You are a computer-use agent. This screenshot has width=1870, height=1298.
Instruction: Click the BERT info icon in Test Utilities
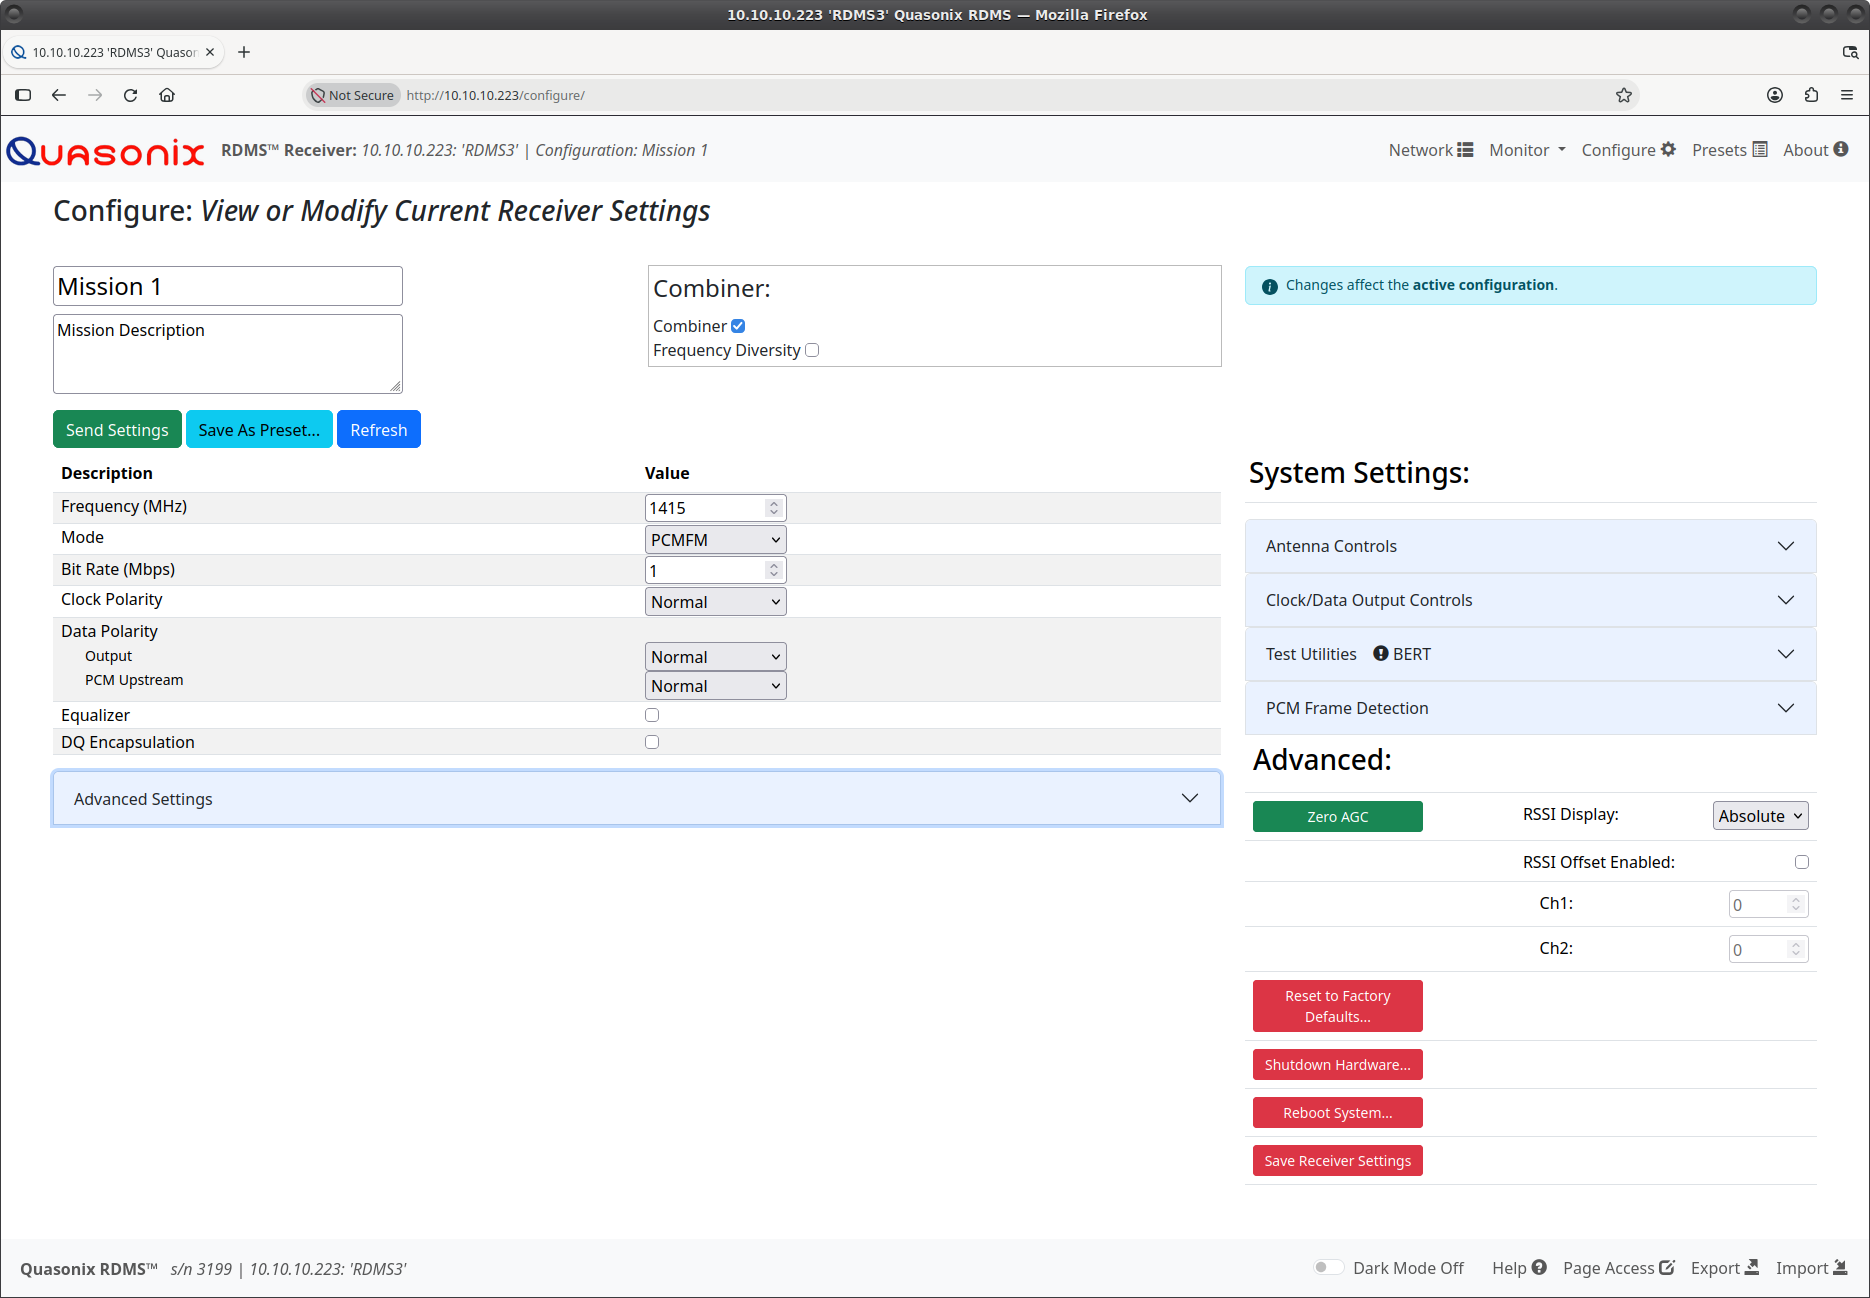coord(1381,653)
